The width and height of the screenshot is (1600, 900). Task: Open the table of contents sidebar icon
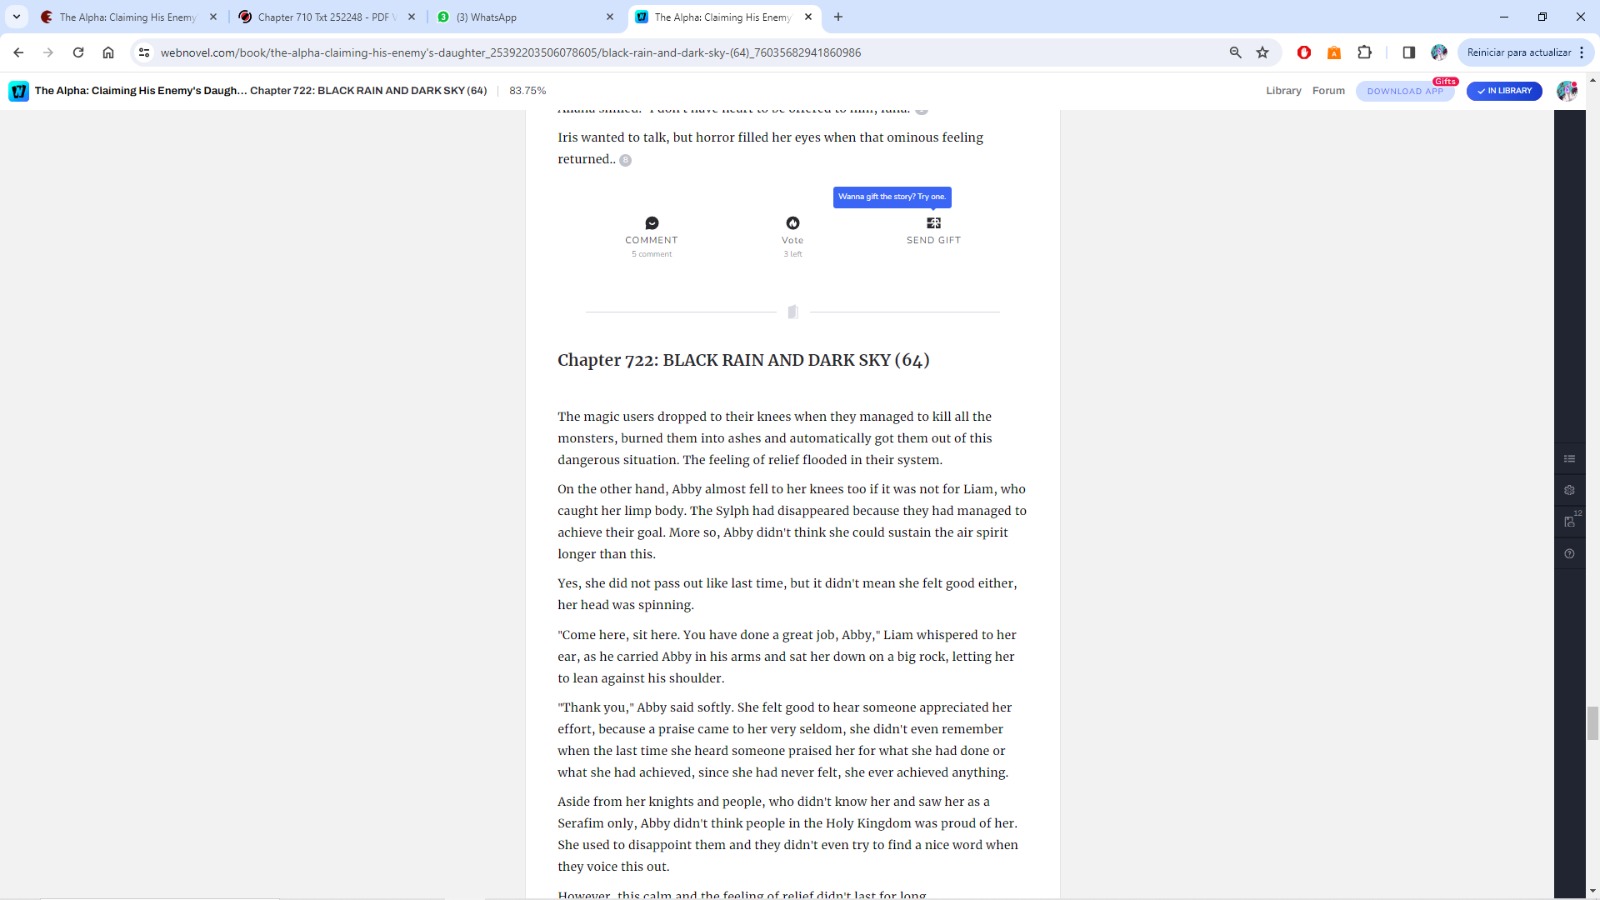click(x=1569, y=459)
